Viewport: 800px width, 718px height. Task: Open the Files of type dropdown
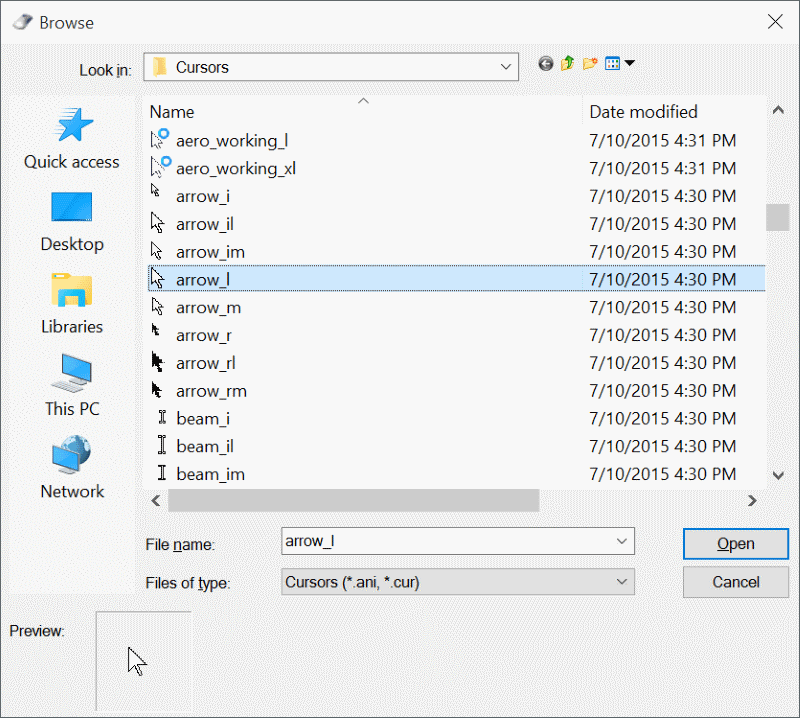pyautogui.click(x=622, y=581)
